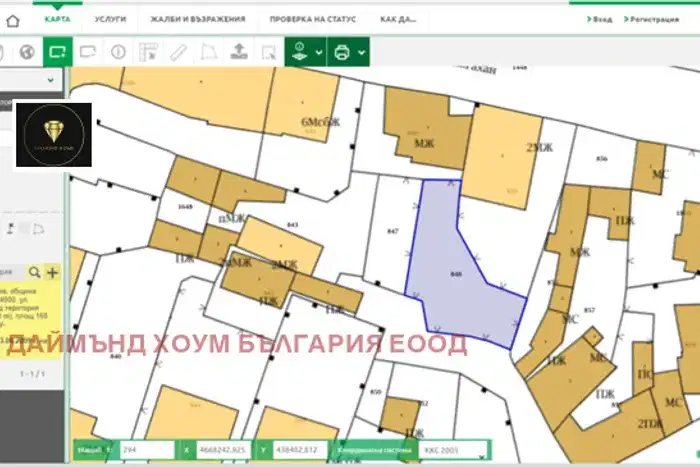Click the scale field showing 294

(x=147, y=450)
